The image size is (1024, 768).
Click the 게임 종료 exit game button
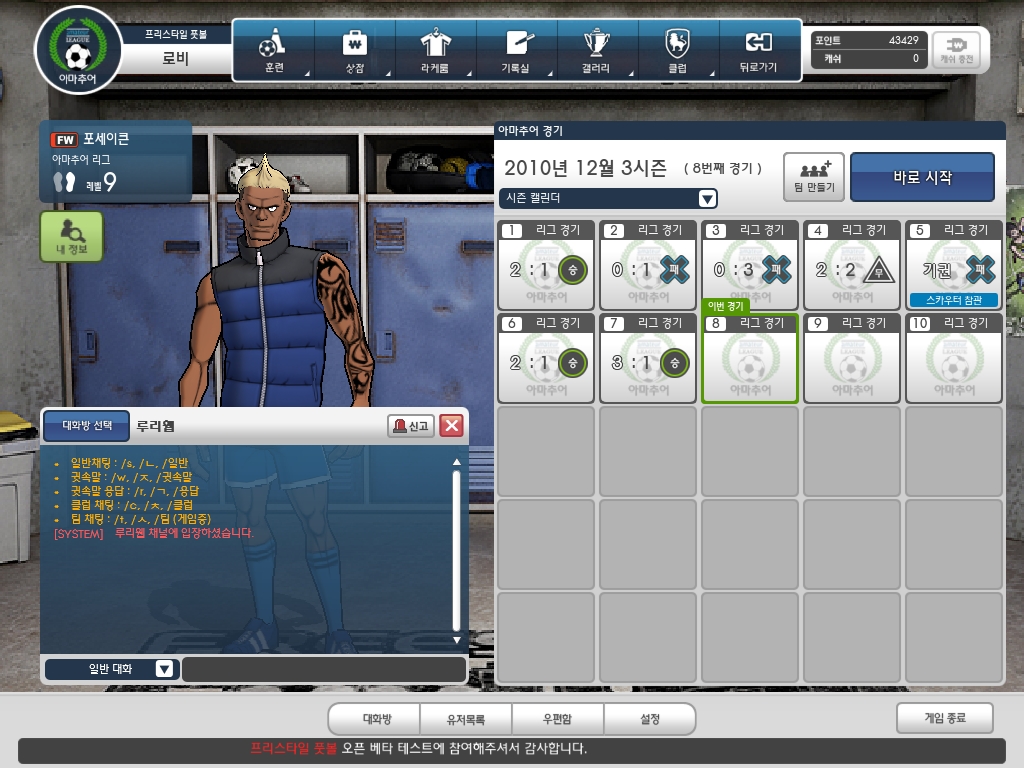pyautogui.click(x=944, y=718)
